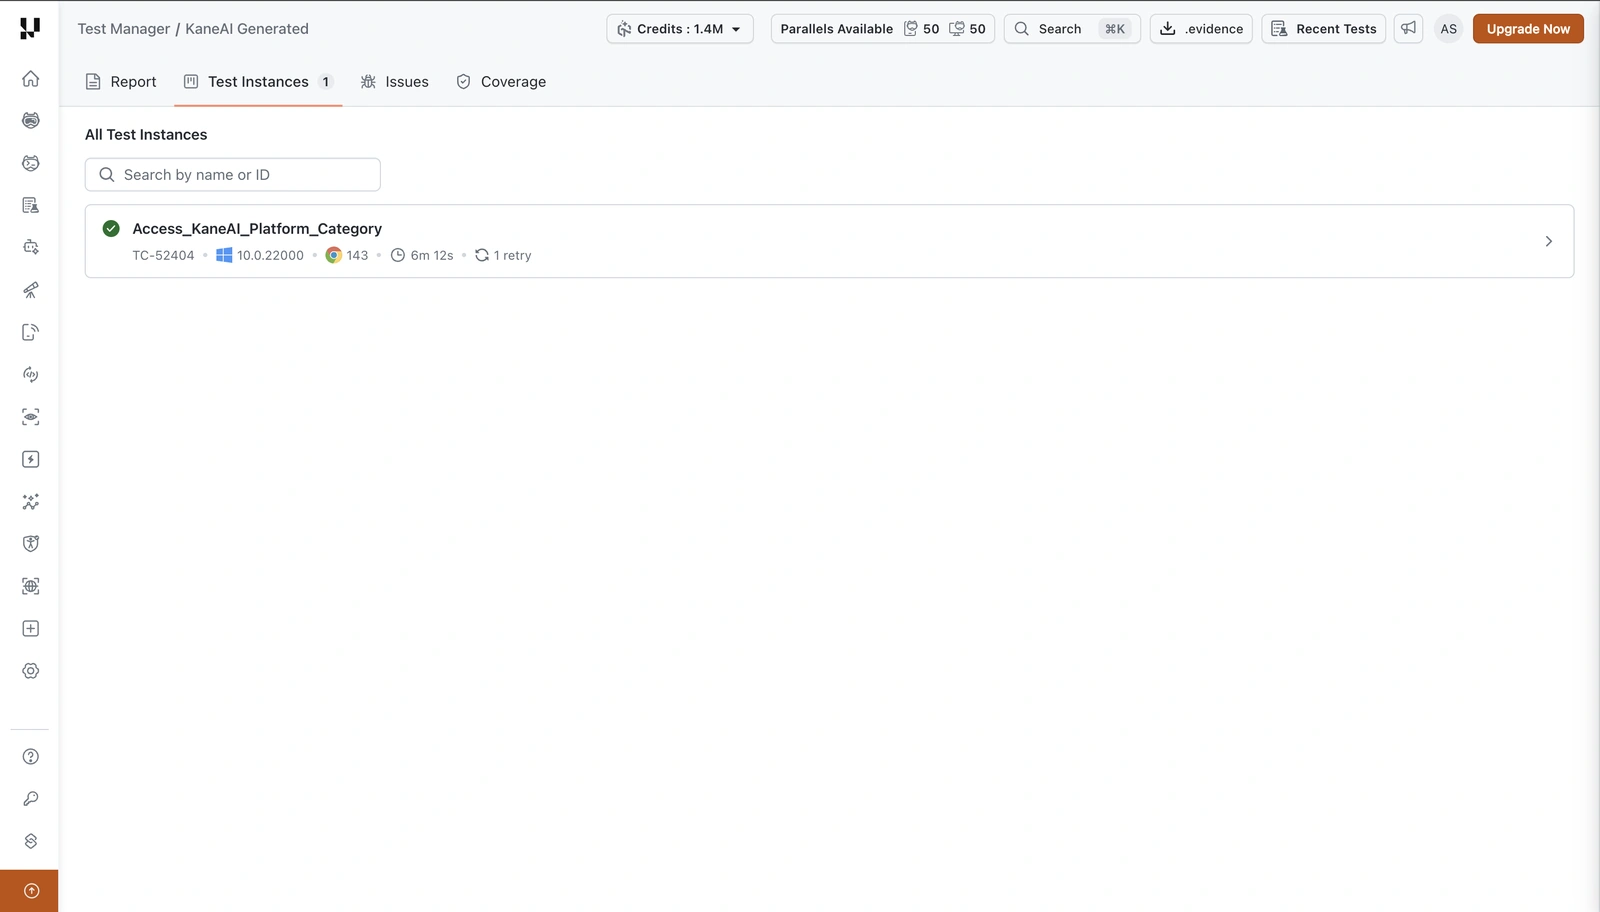Click the orange up-arrow icon at sidebar bottom
The width and height of the screenshot is (1600, 912).
point(31,891)
